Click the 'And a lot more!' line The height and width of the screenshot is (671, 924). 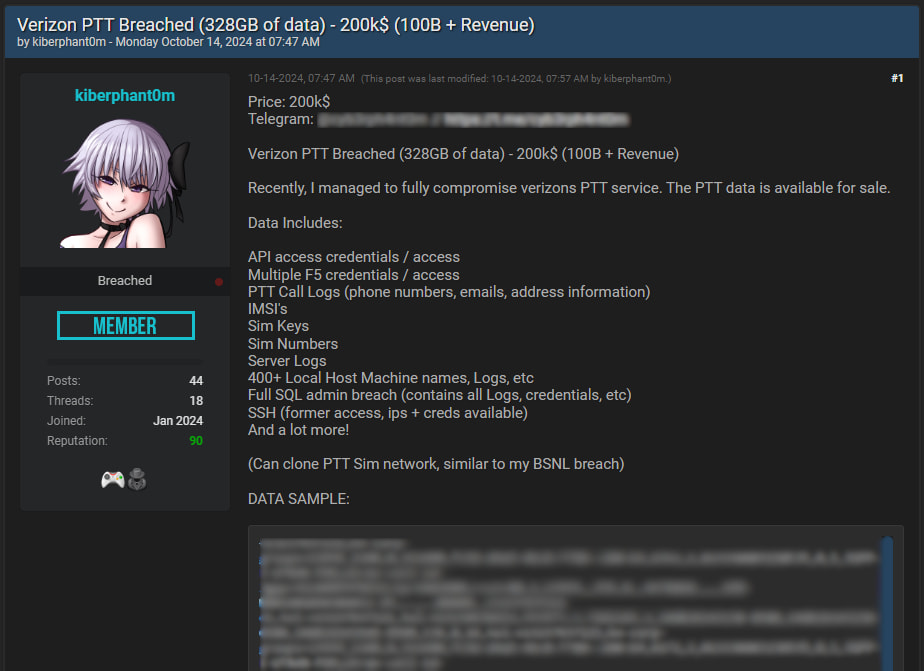298,429
